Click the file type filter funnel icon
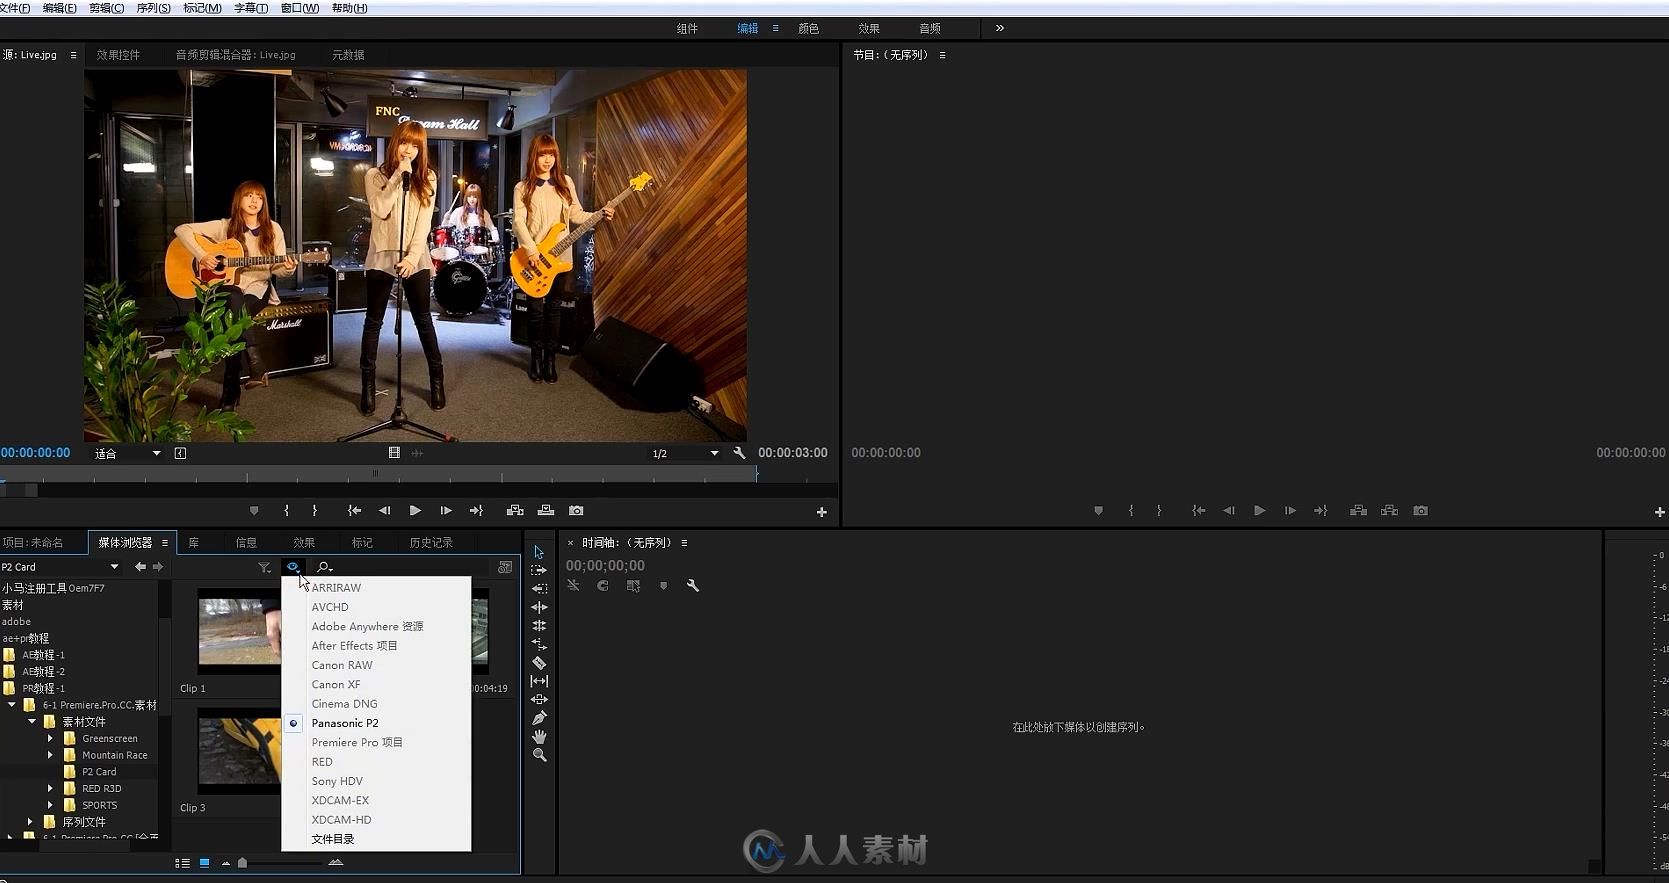 click(x=264, y=567)
